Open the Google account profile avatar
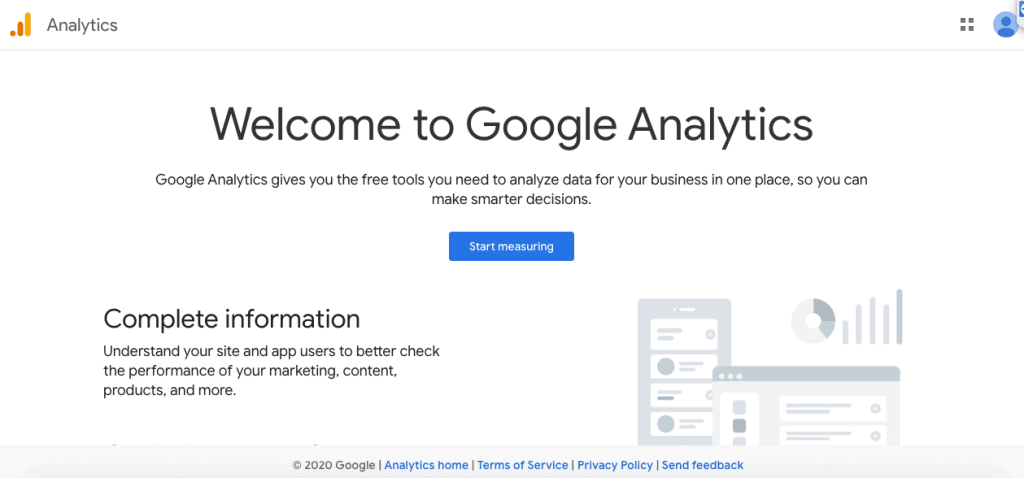 [1004, 25]
